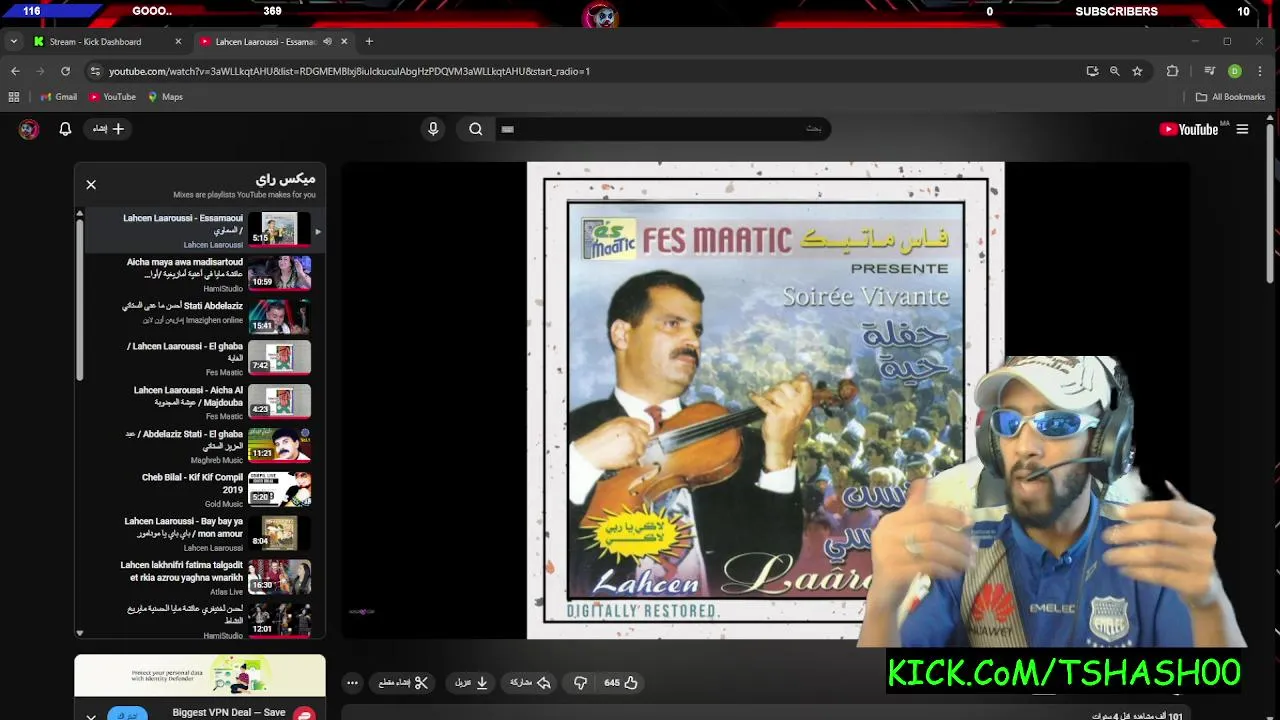Open the Maps bookmark

point(166,97)
